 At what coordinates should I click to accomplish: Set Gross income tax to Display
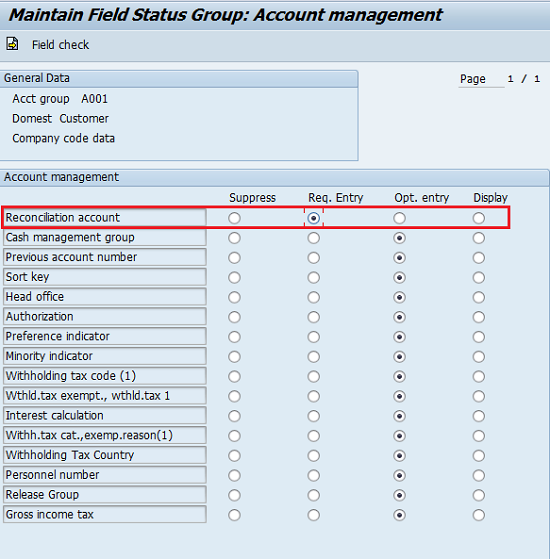click(x=479, y=515)
